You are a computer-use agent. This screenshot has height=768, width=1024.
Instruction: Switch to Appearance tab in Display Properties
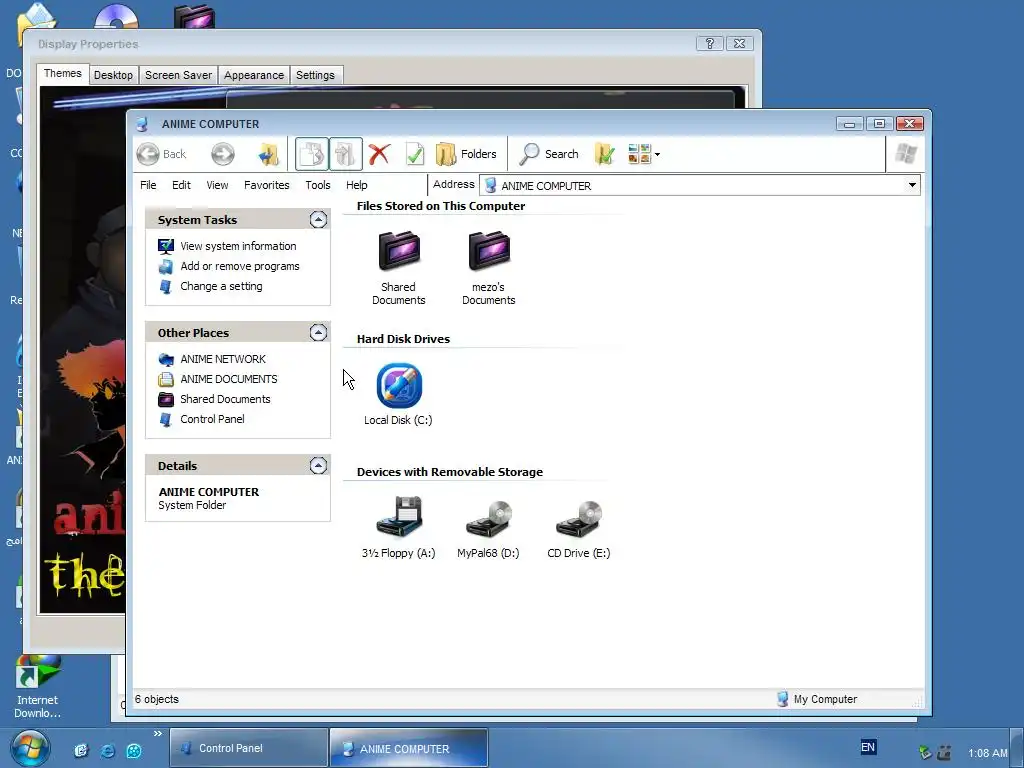point(254,75)
